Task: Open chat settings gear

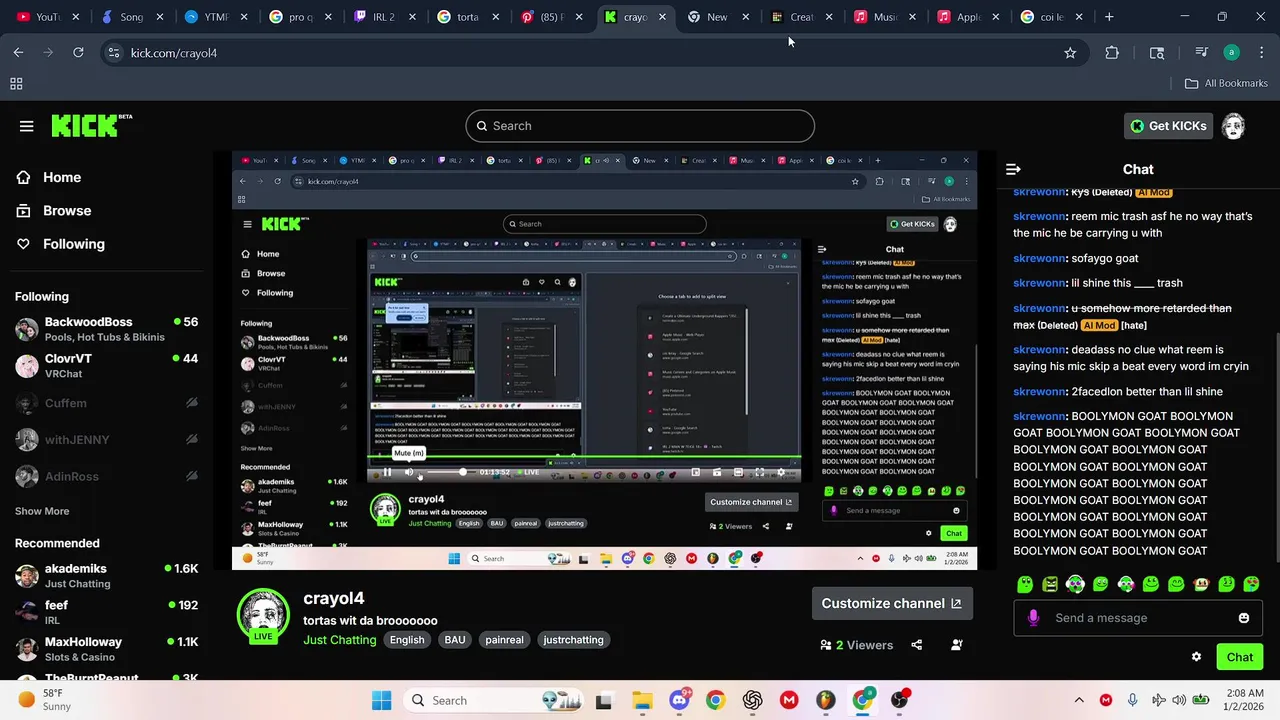Action: [1196, 657]
